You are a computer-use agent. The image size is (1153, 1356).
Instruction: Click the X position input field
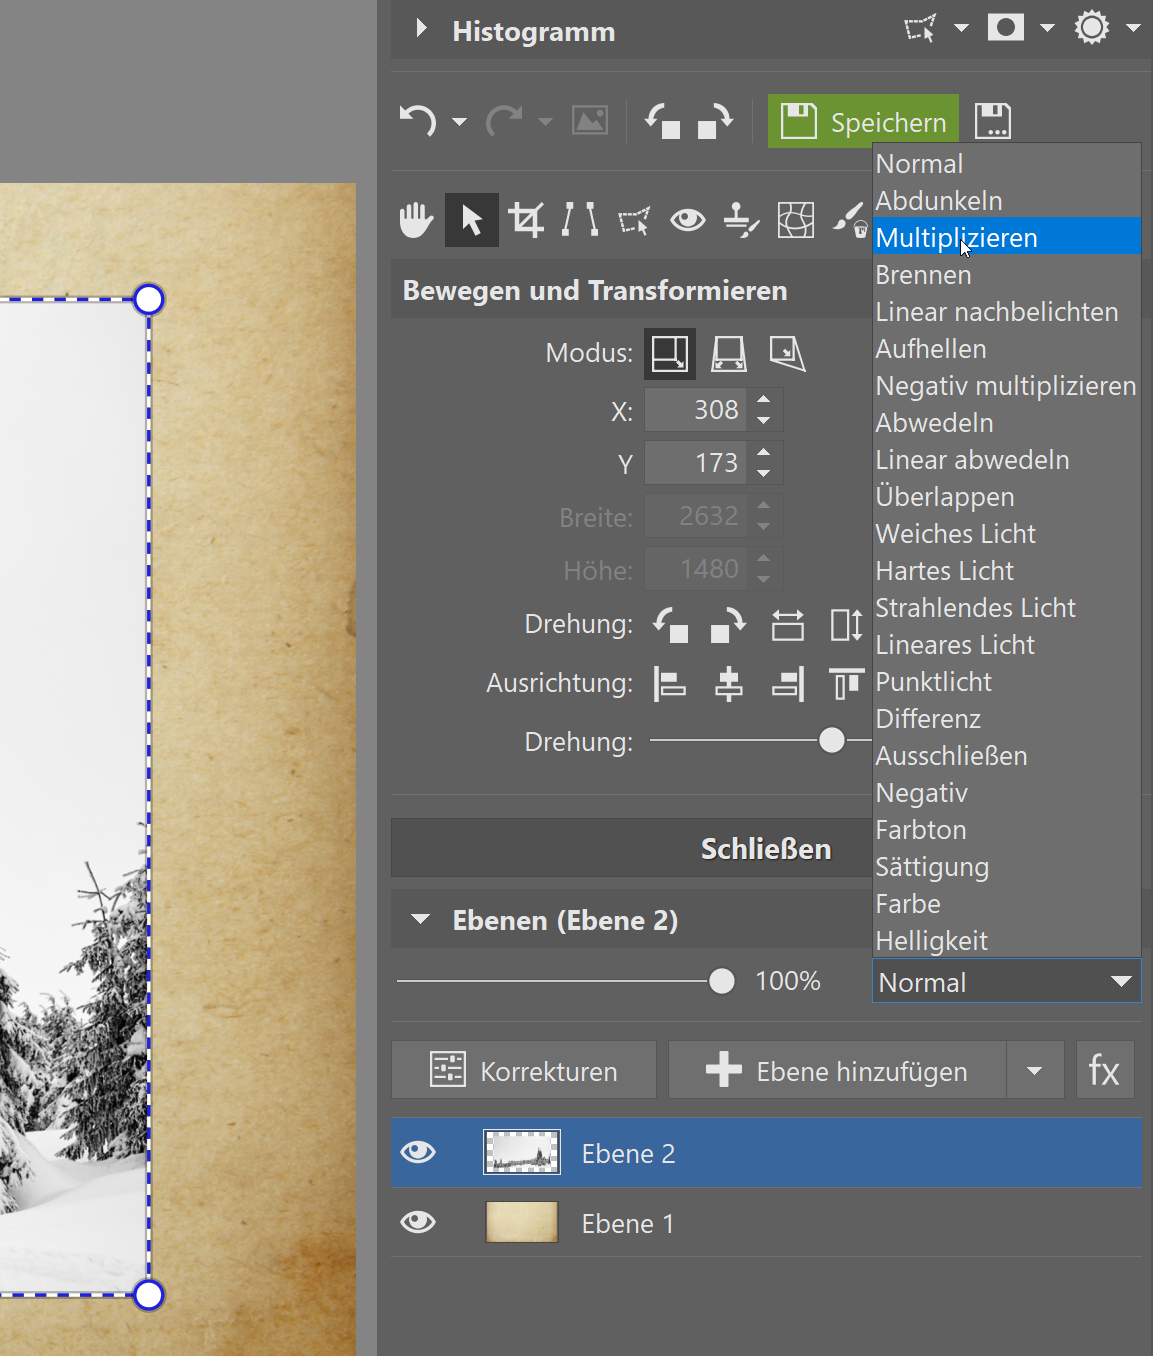696,410
